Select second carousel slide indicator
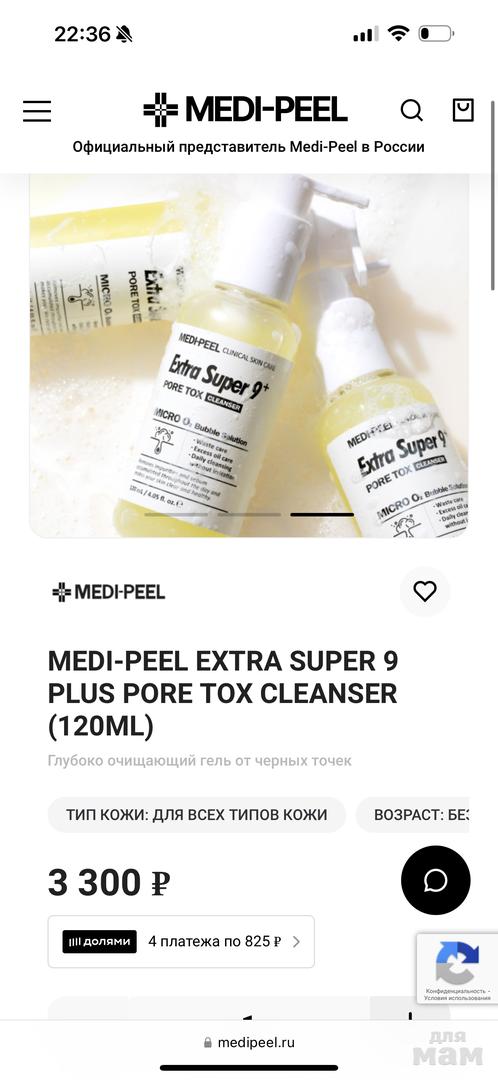The image size is (498, 1080). 249,515
